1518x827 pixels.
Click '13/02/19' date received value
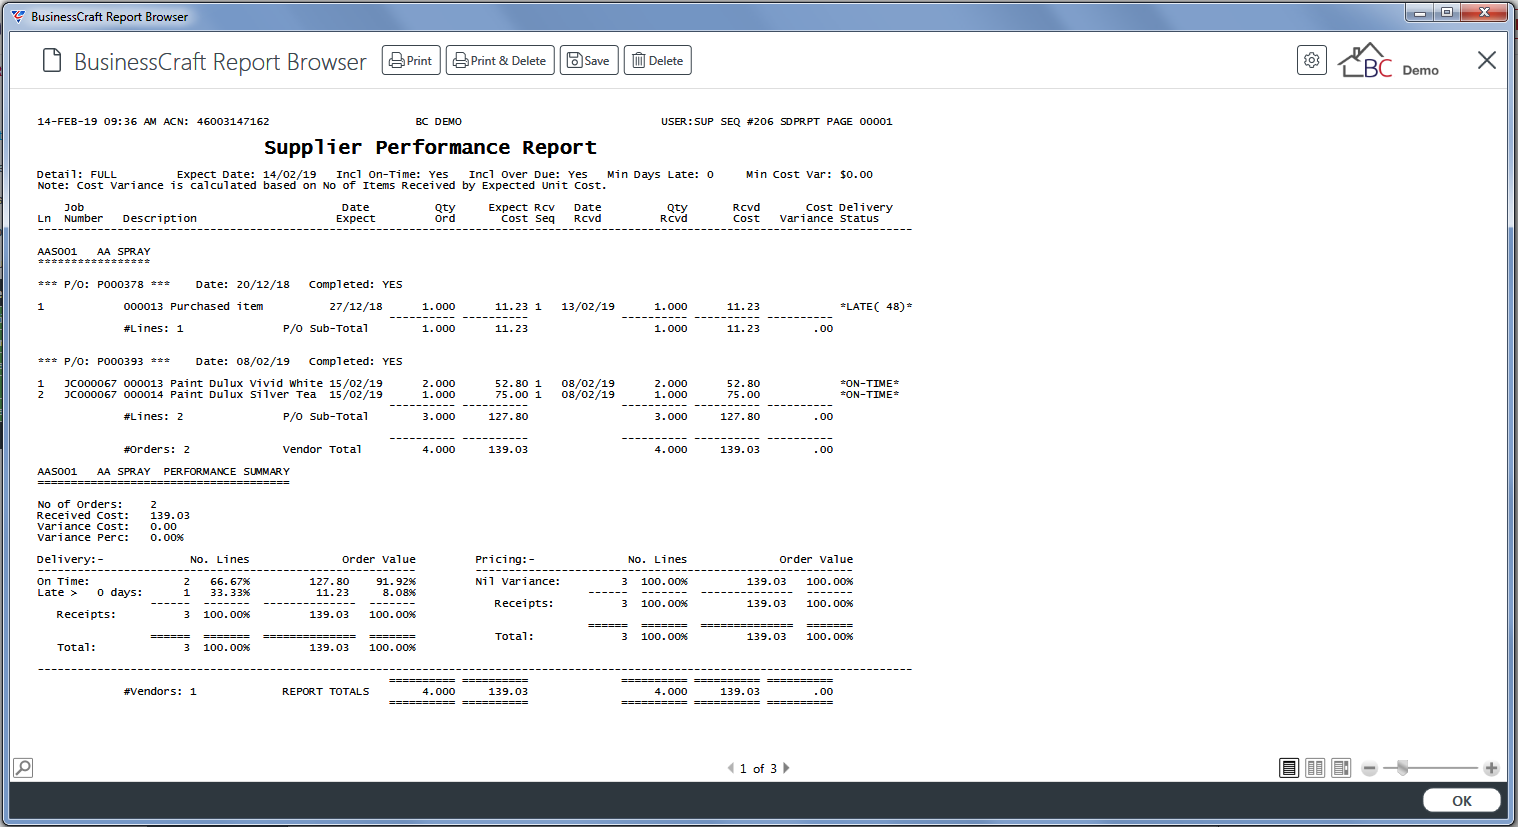tap(588, 307)
